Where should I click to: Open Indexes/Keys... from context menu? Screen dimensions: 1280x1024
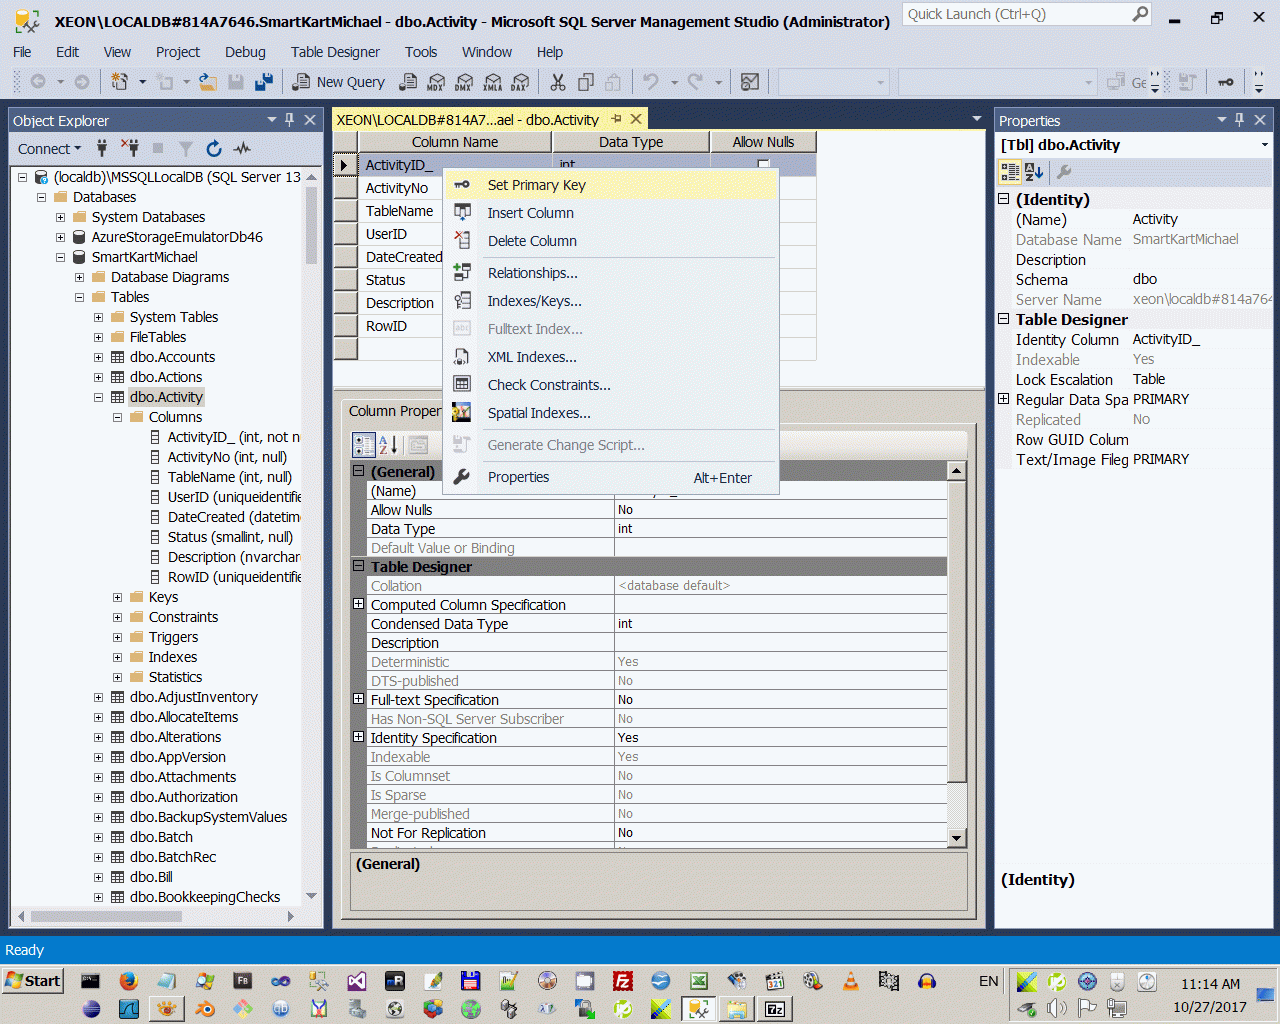[x=611, y=301]
